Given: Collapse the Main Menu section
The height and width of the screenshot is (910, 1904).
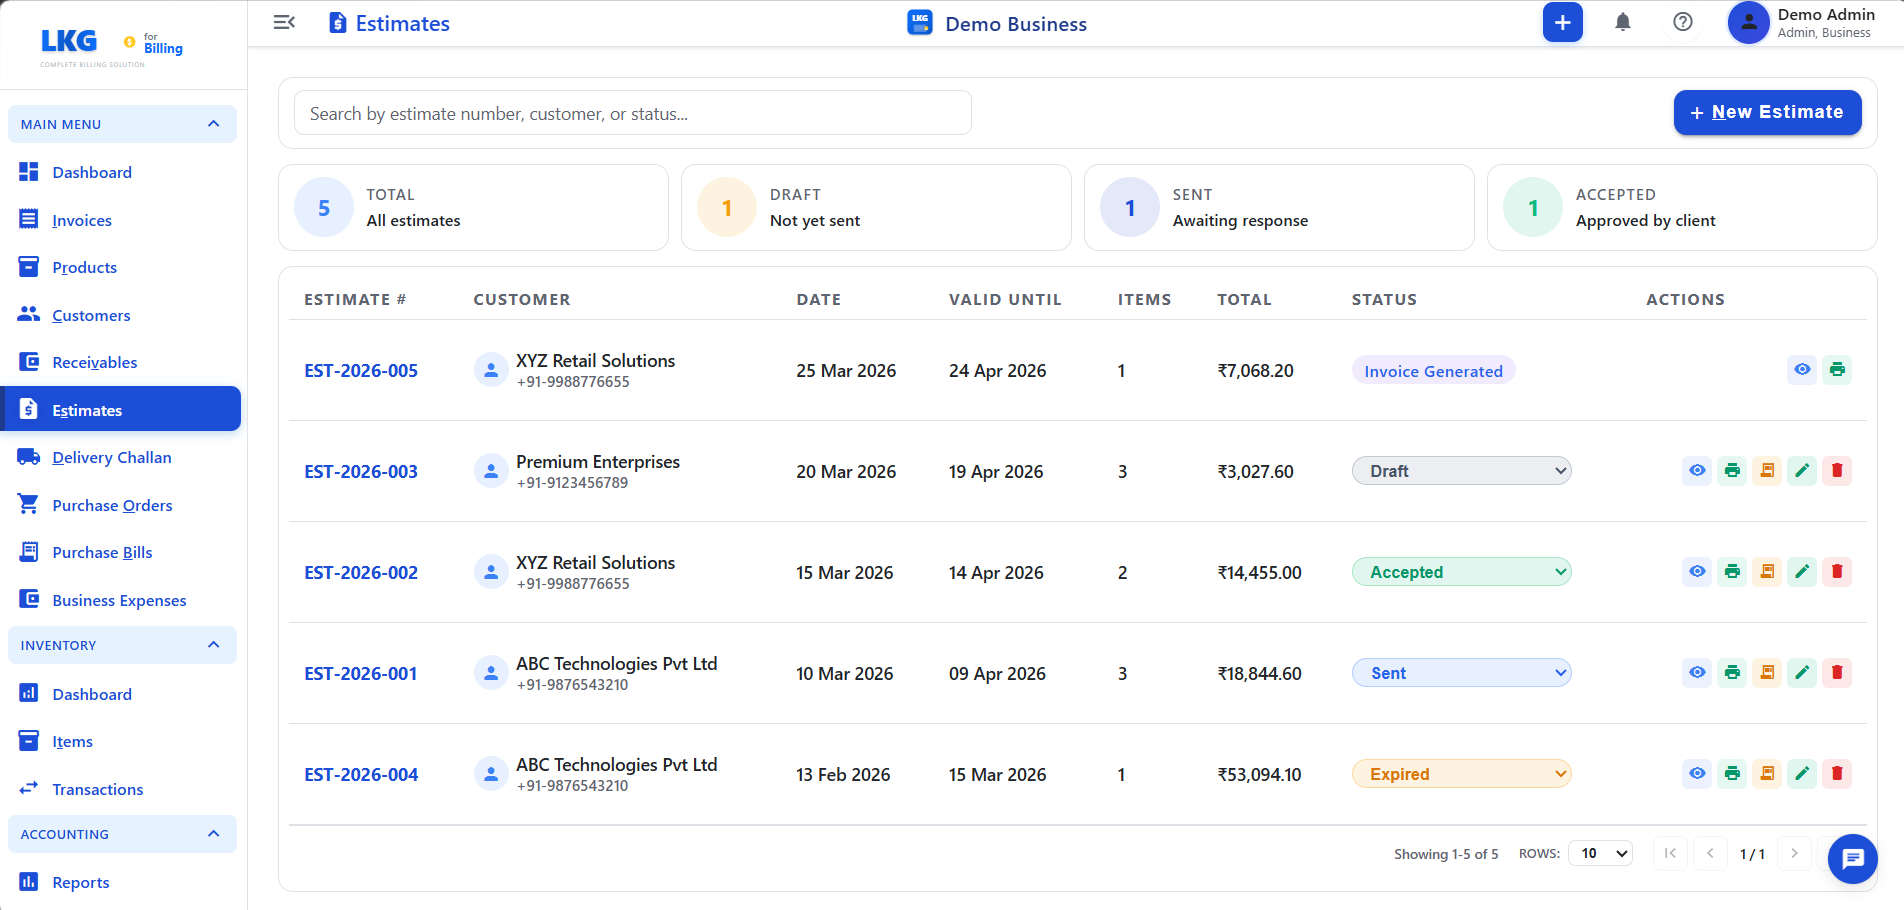Looking at the screenshot, I should tap(122, 124).
